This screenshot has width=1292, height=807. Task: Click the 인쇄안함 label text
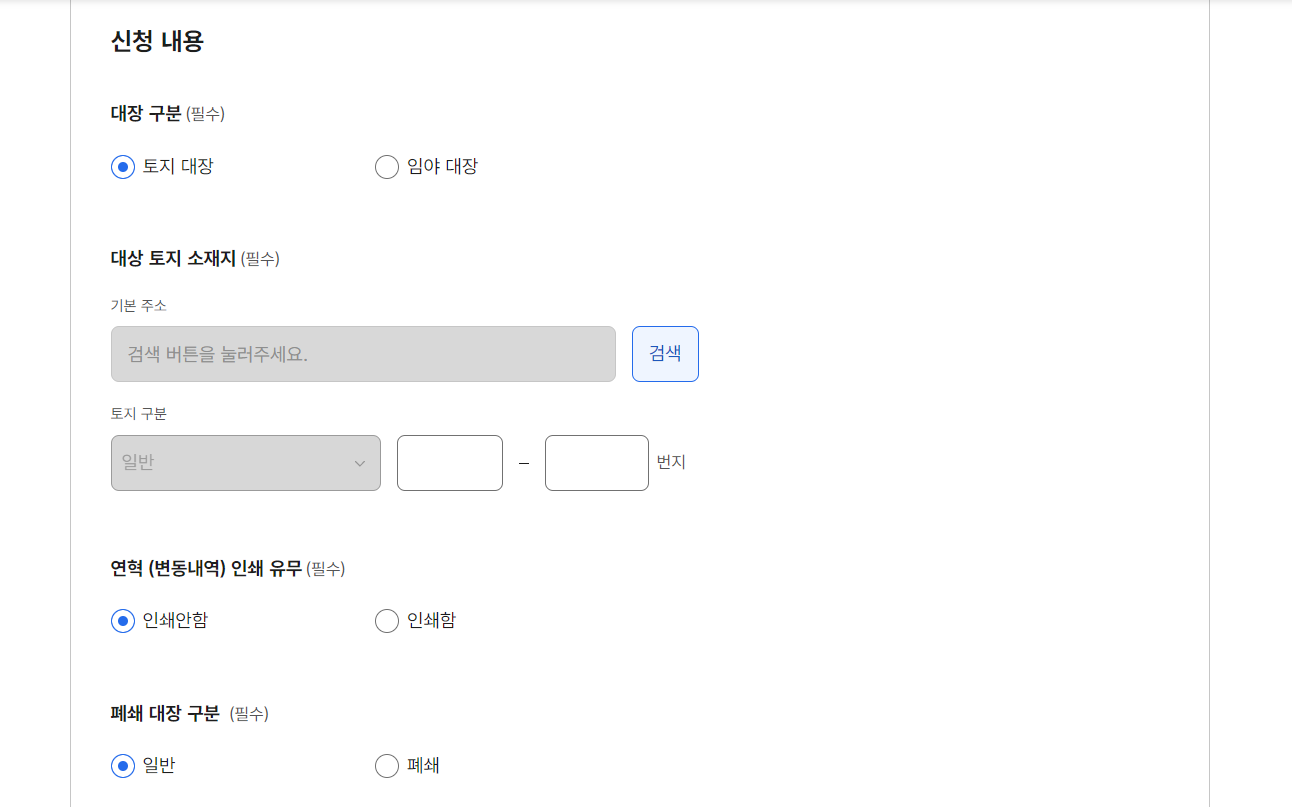(x=180, y=620)
